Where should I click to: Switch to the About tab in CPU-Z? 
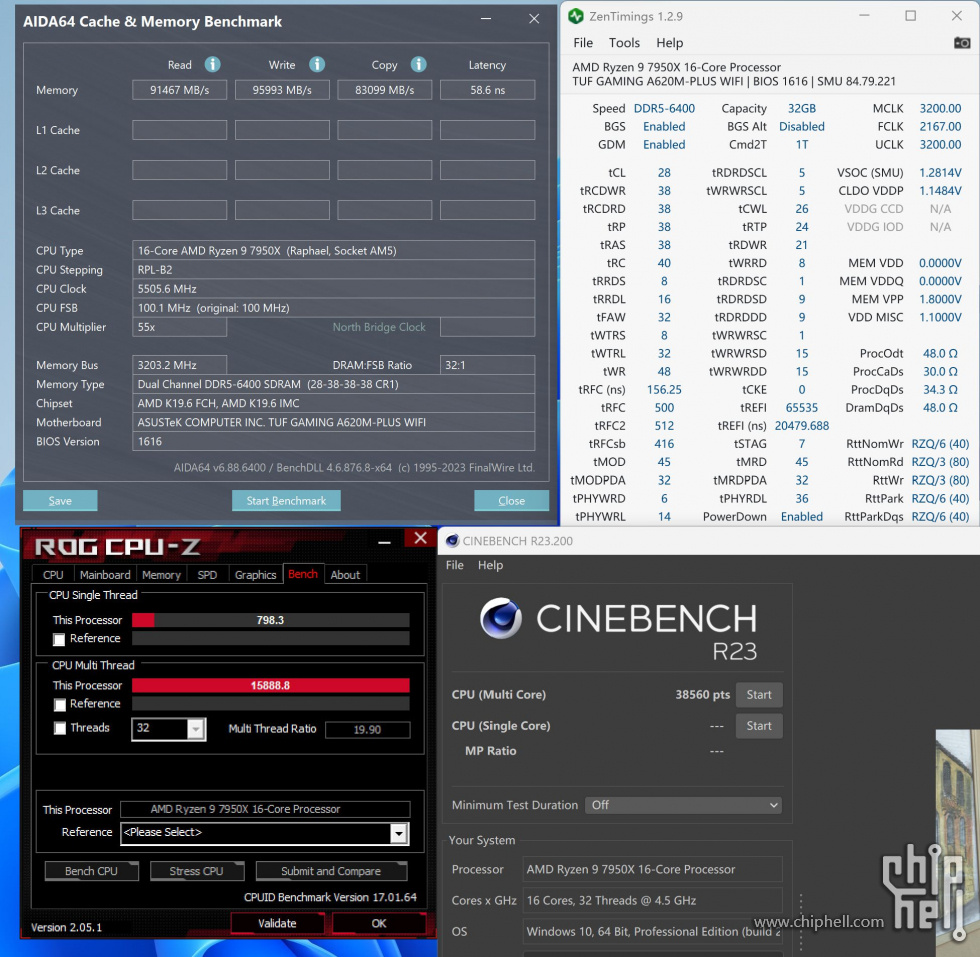click(x=345, y=574)
